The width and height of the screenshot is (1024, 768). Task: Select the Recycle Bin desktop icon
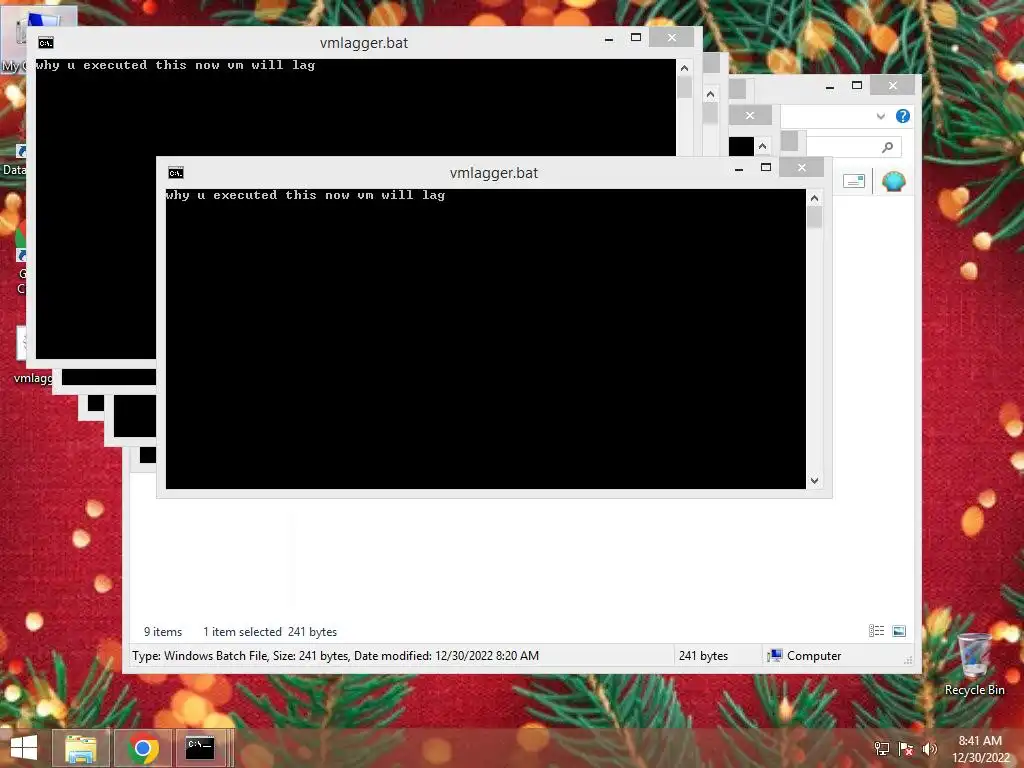pos(974,664)
